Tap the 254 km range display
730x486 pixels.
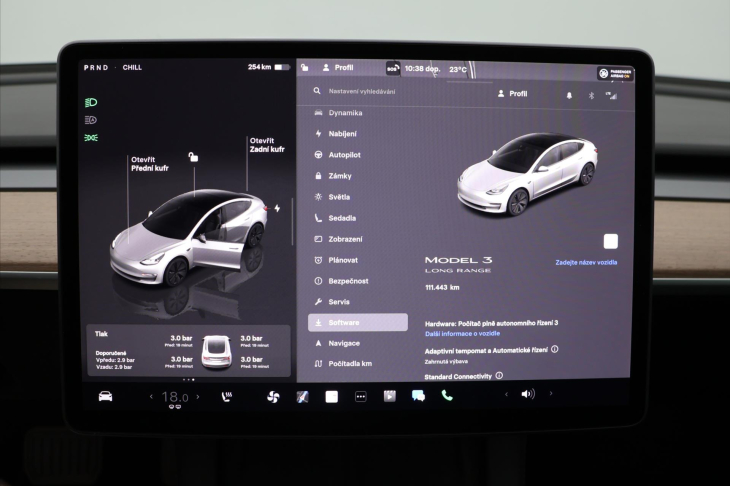coord(259,67)
